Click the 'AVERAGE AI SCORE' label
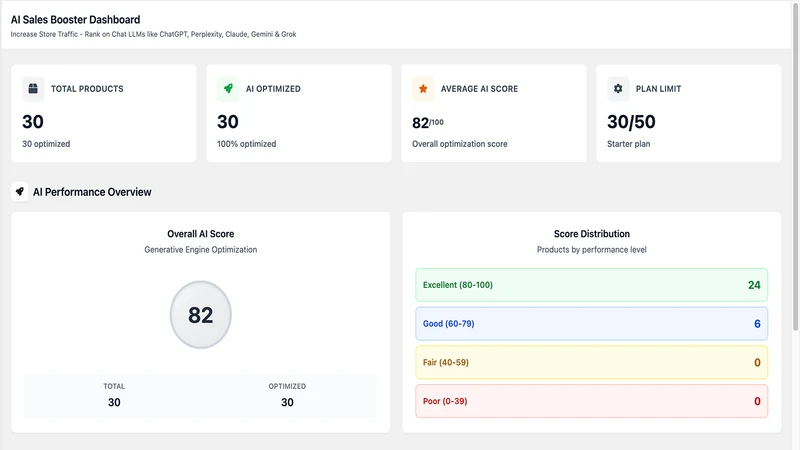The image size is (800, 450). (x=479, y=89)
